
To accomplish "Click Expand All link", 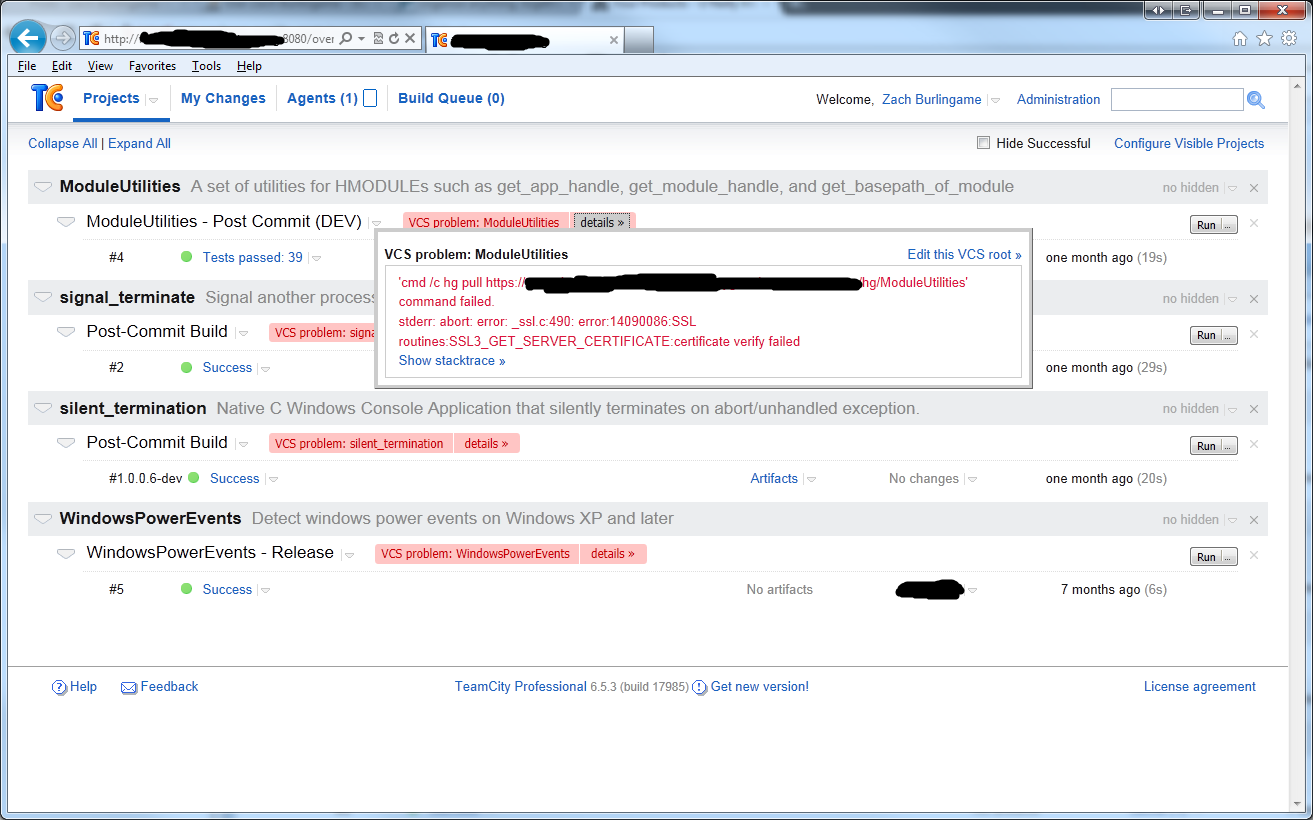I will click(x=139, y=143).
